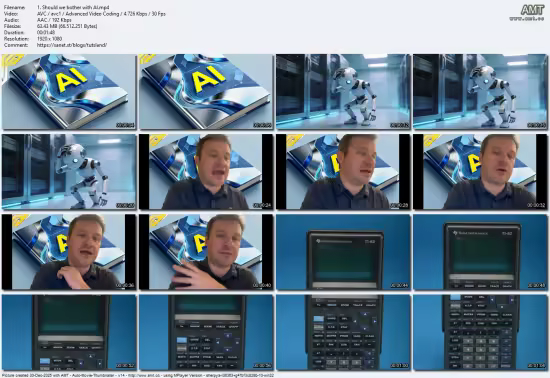The height and width of the screenshot is (378, 550).
Task: Open the calculator thumbnail at 00:00:52
Action: point(69,332)
